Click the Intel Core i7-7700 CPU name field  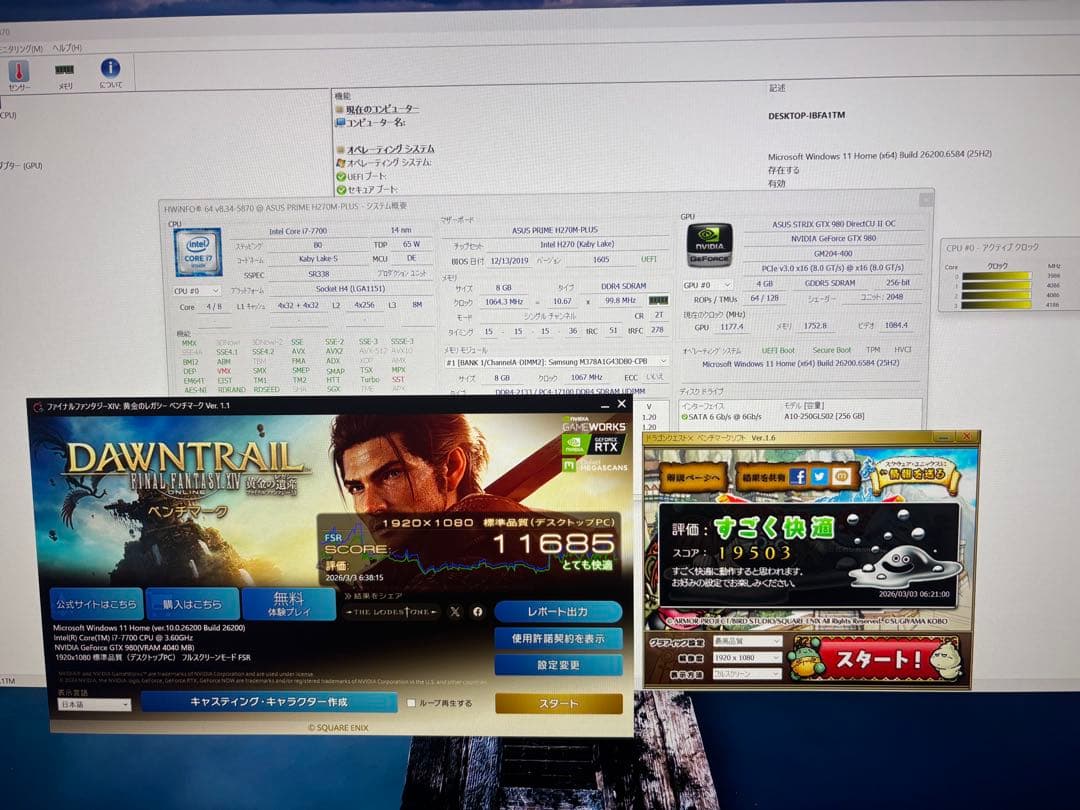coord(298,231)
